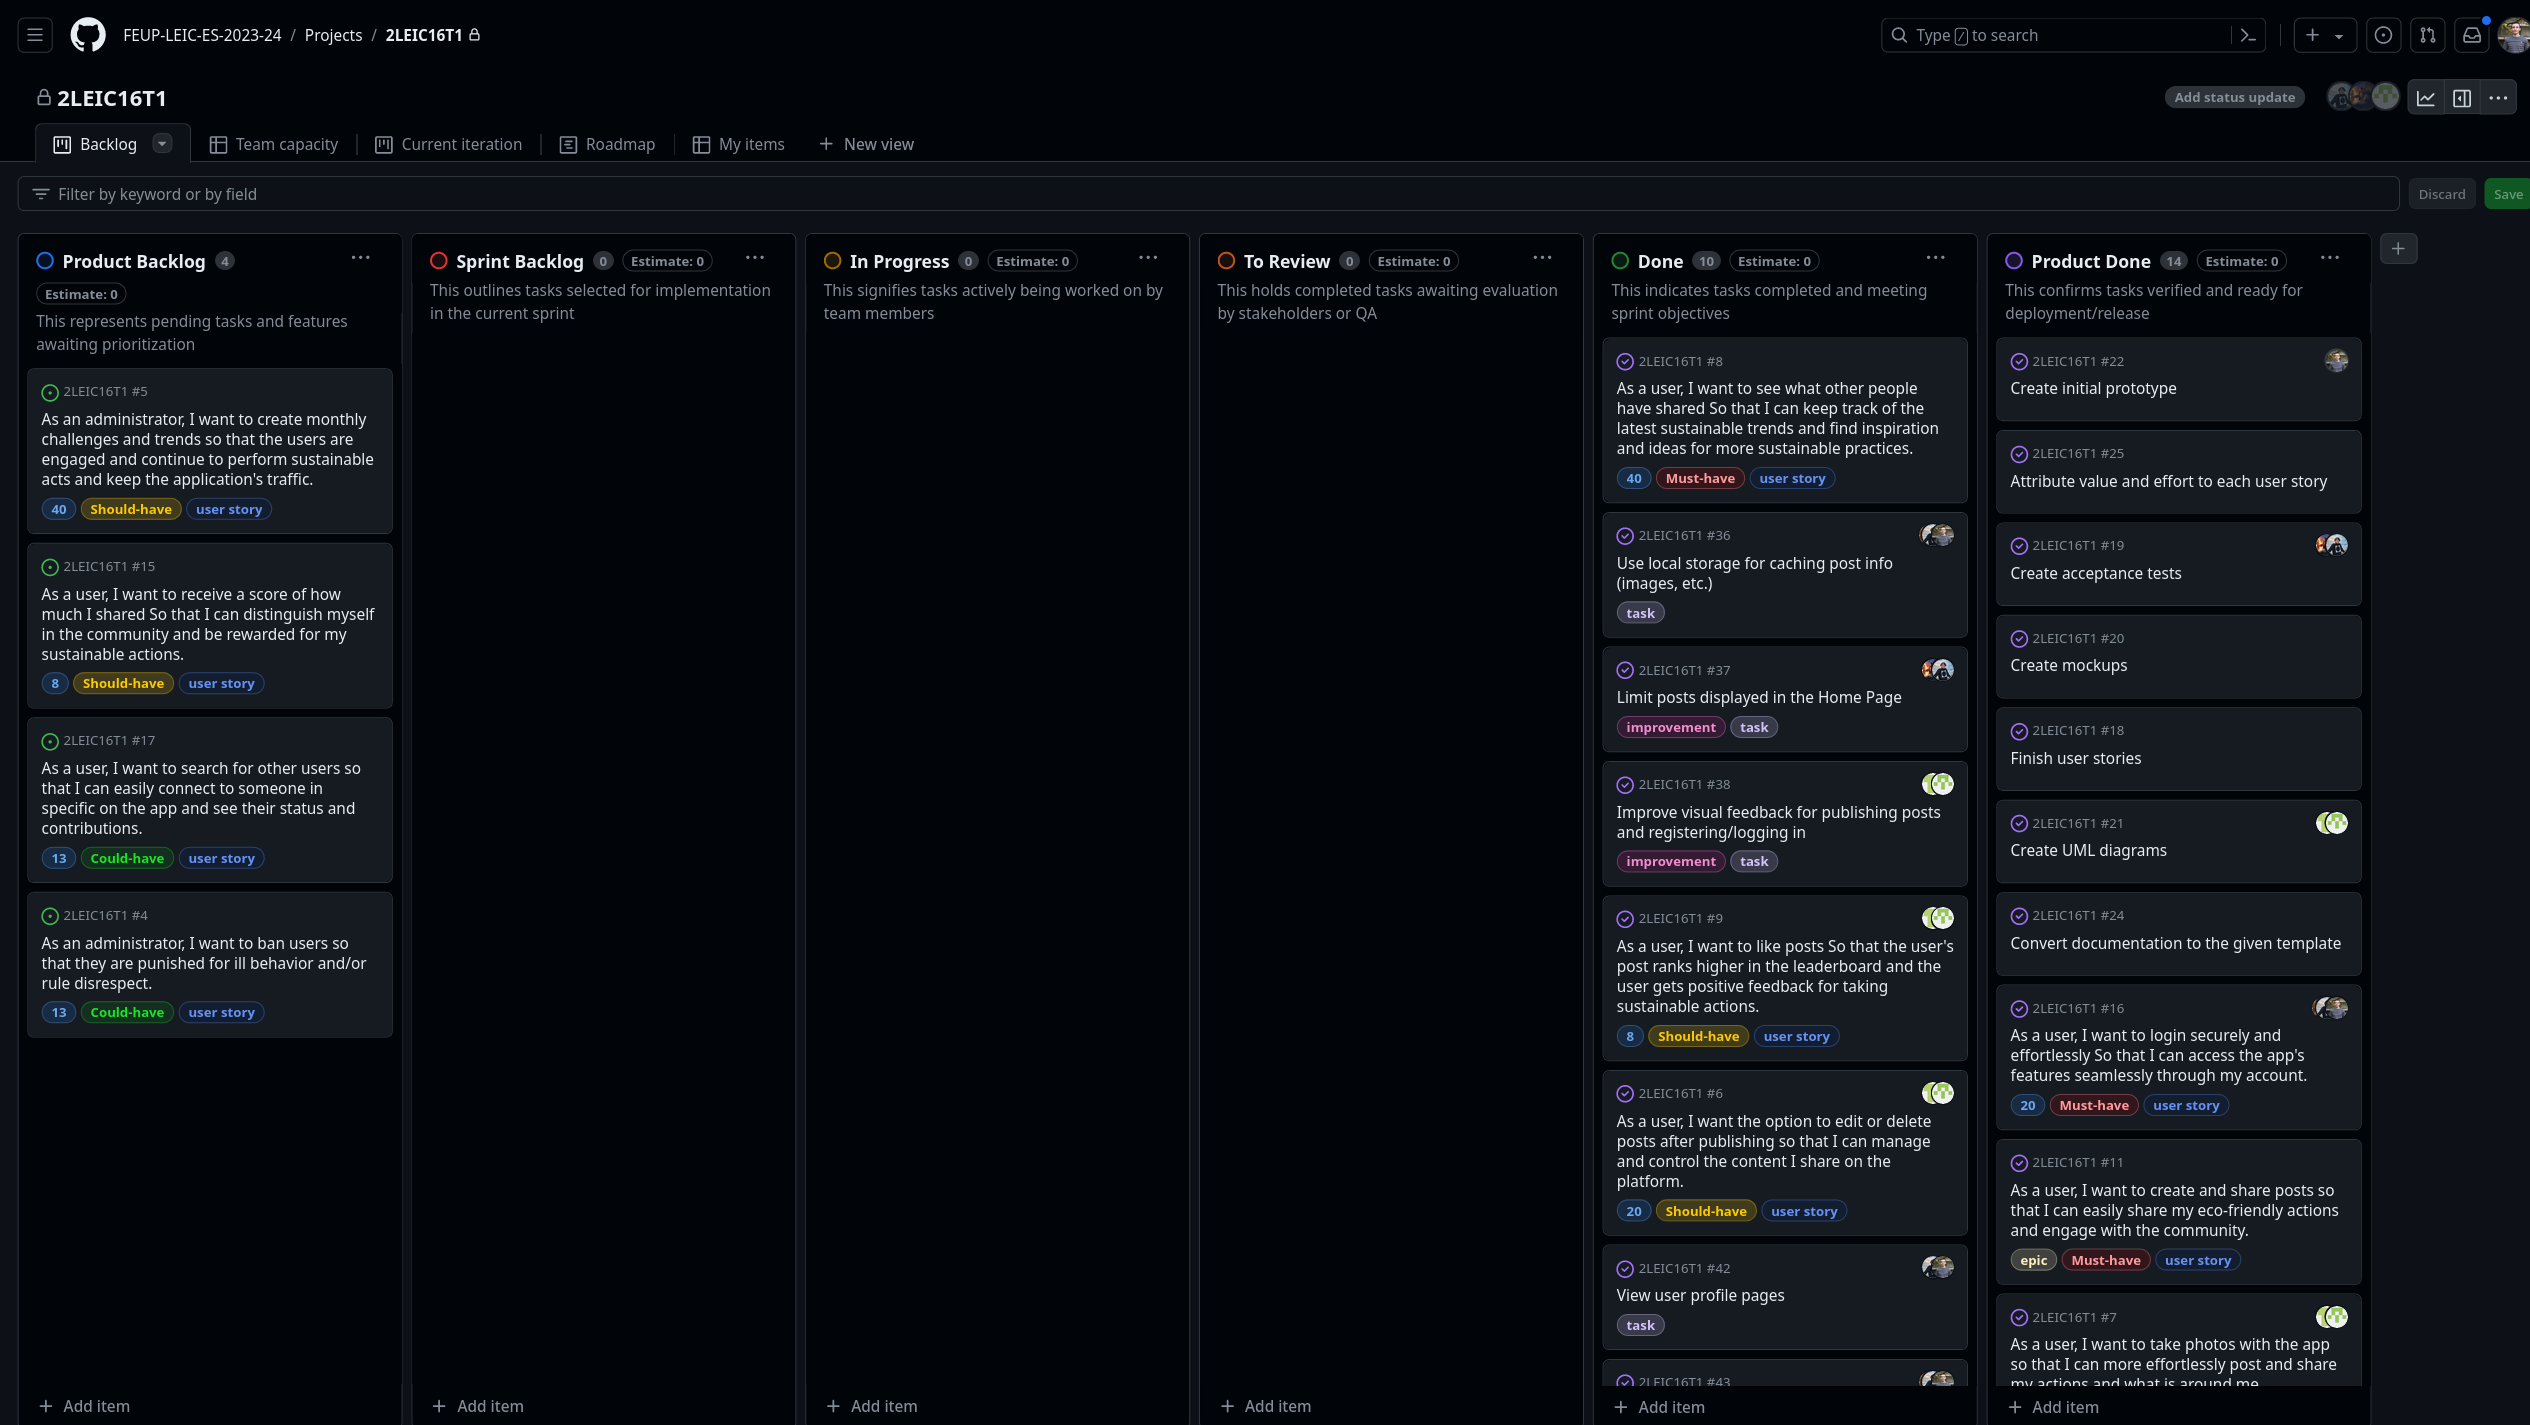Switch to the Team capacity tab
2530x1425 pixels.
point(274,144)
